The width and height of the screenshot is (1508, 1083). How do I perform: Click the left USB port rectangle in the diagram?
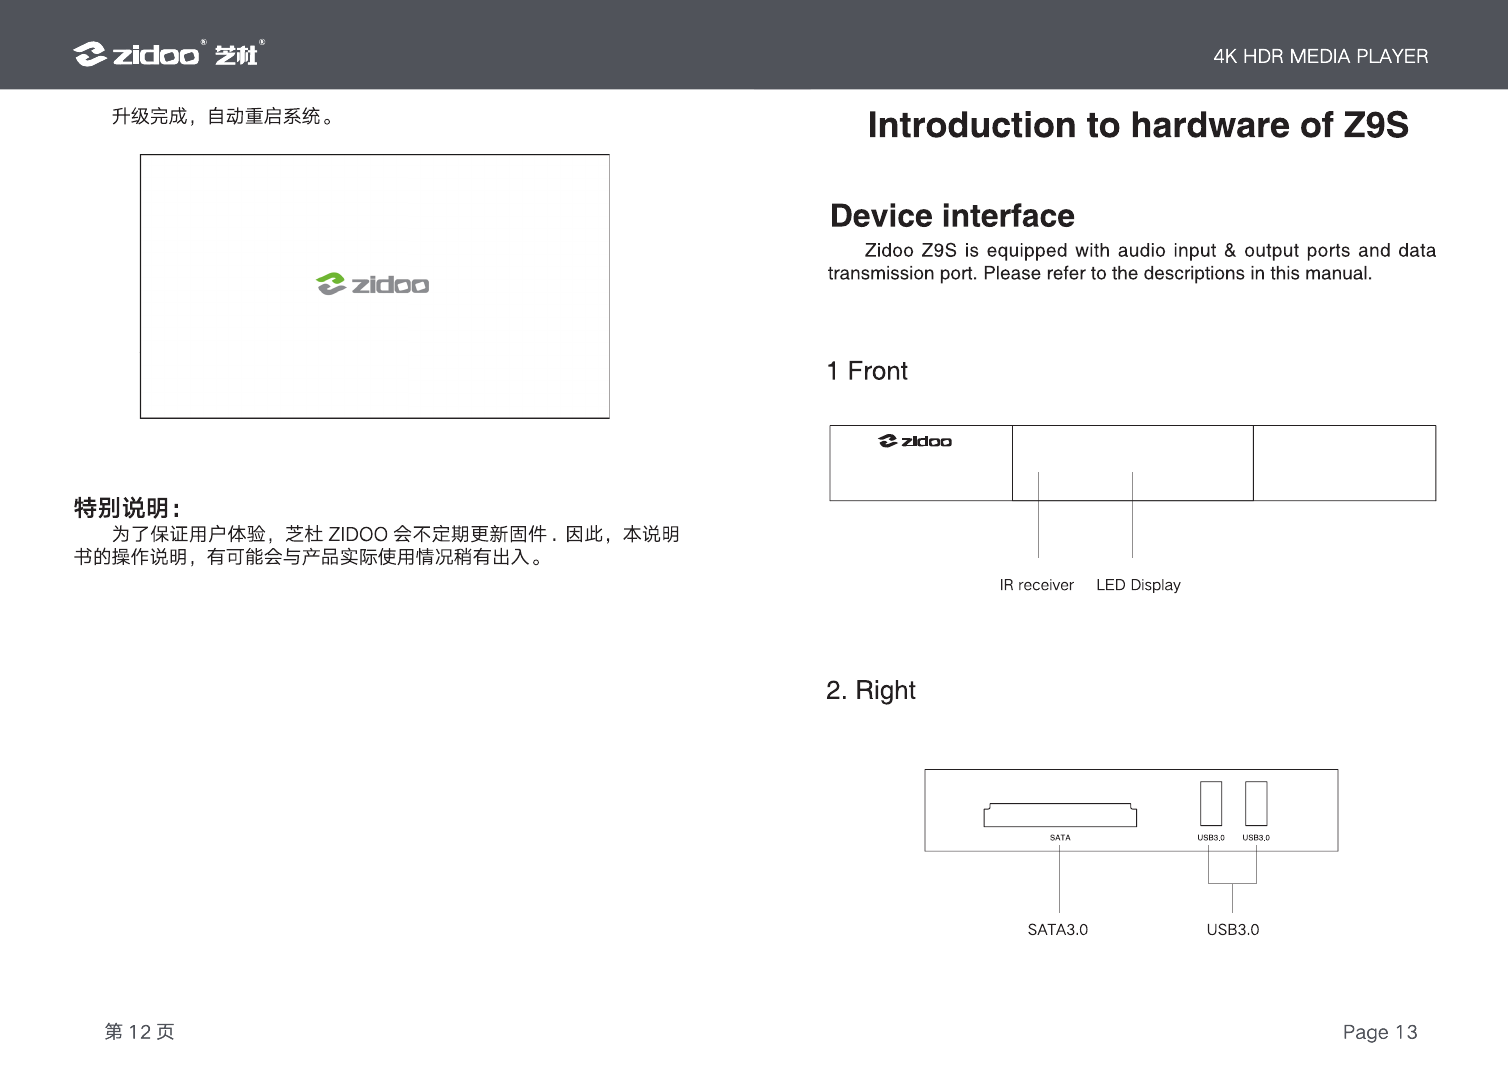pos(1211,803)
